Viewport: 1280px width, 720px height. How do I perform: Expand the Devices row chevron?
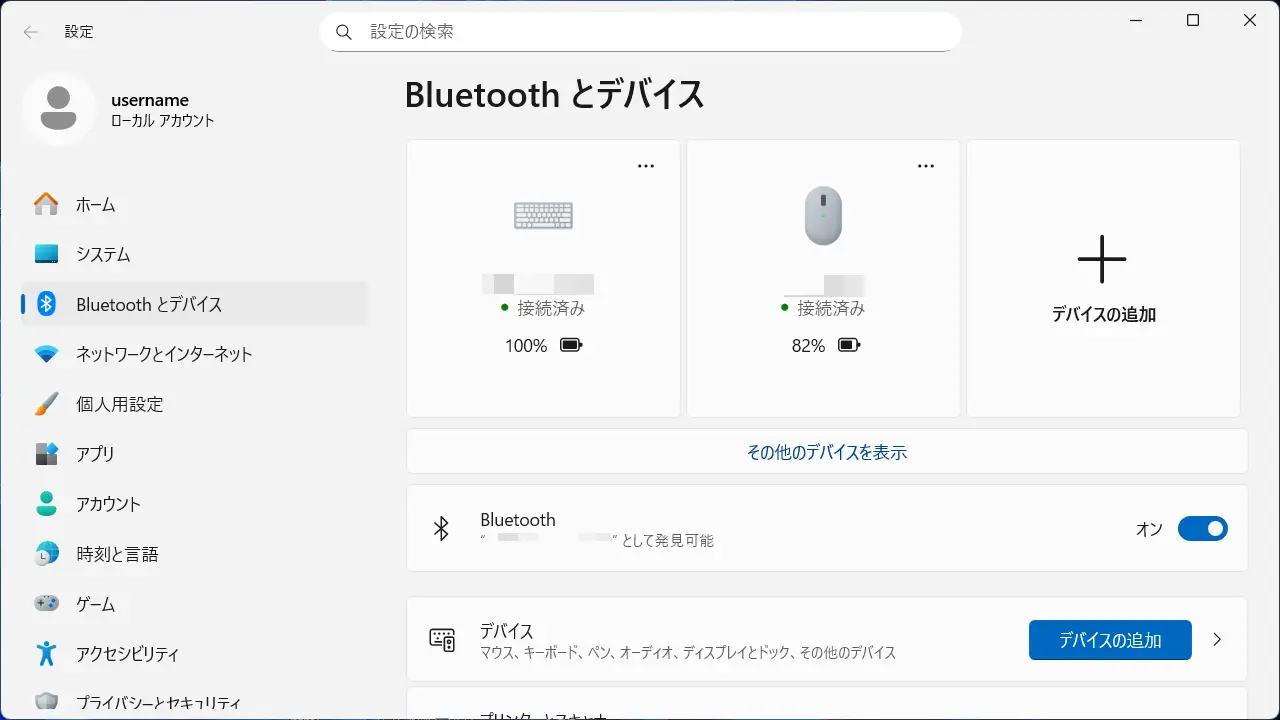pyautogui.click(x=1217, y=640)
